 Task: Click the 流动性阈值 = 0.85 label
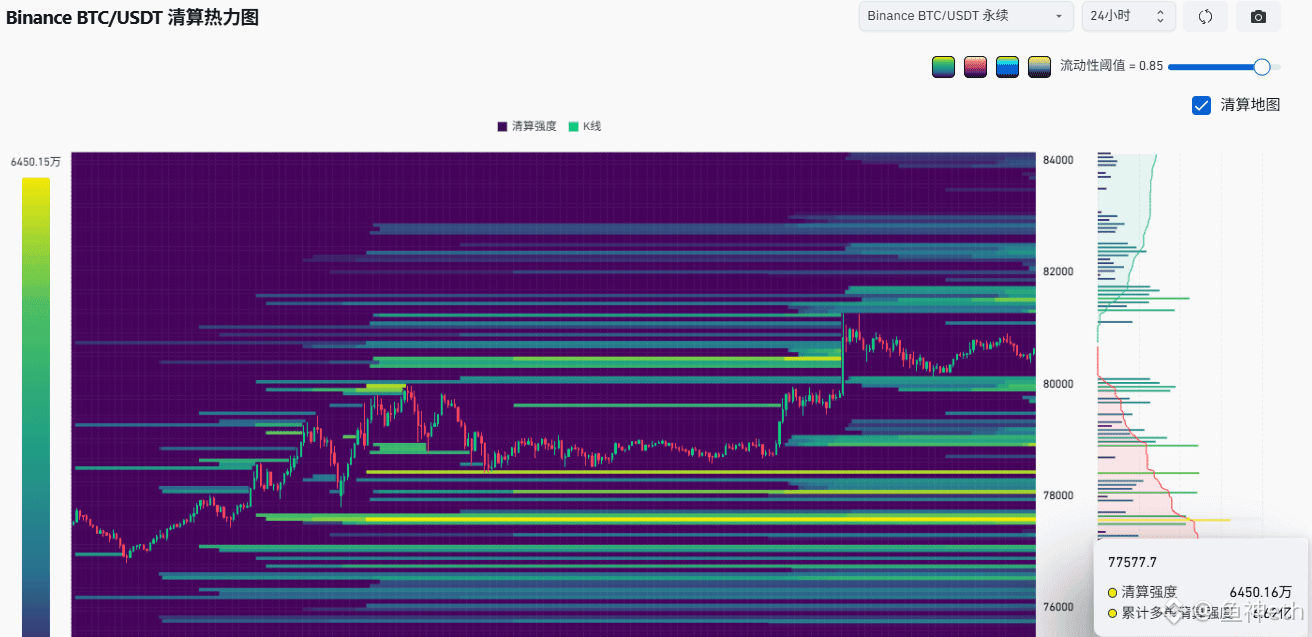click(x=1111, y=66)
